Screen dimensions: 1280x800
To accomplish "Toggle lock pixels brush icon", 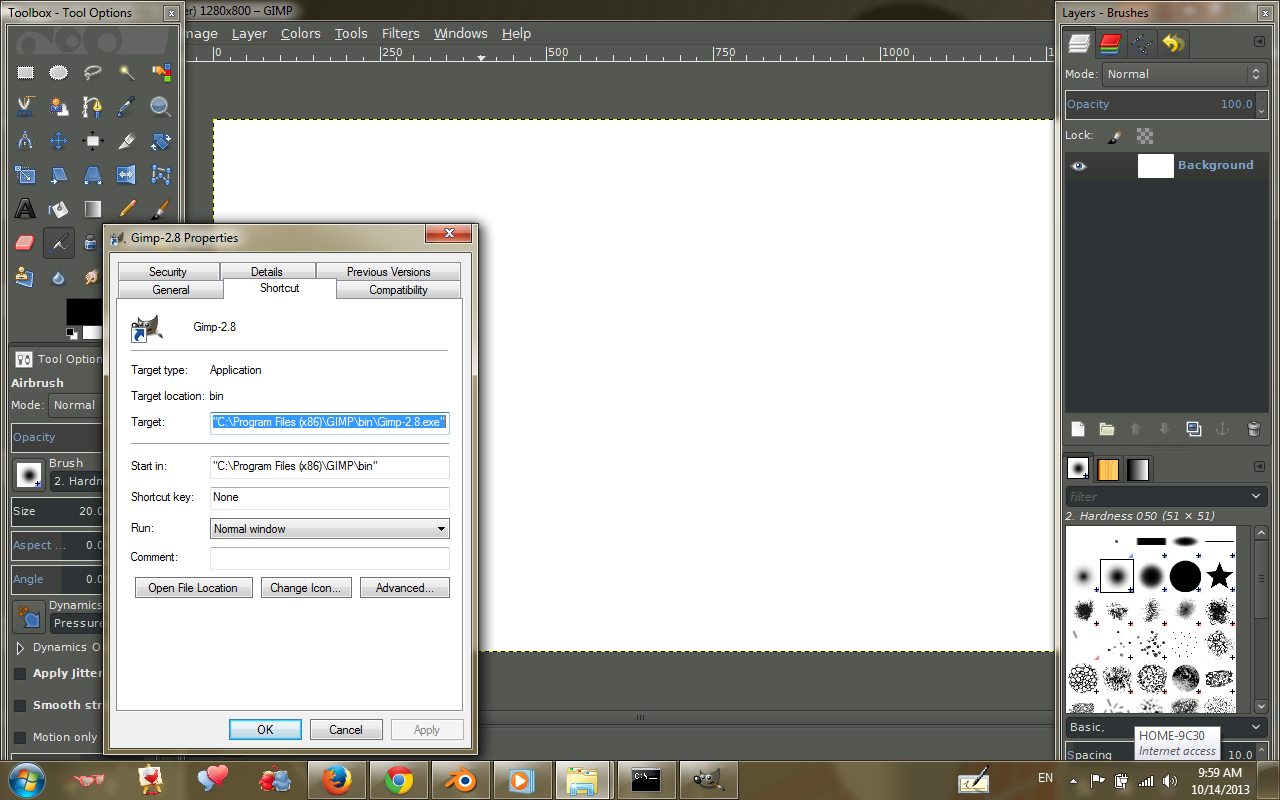I will 1117,135.
